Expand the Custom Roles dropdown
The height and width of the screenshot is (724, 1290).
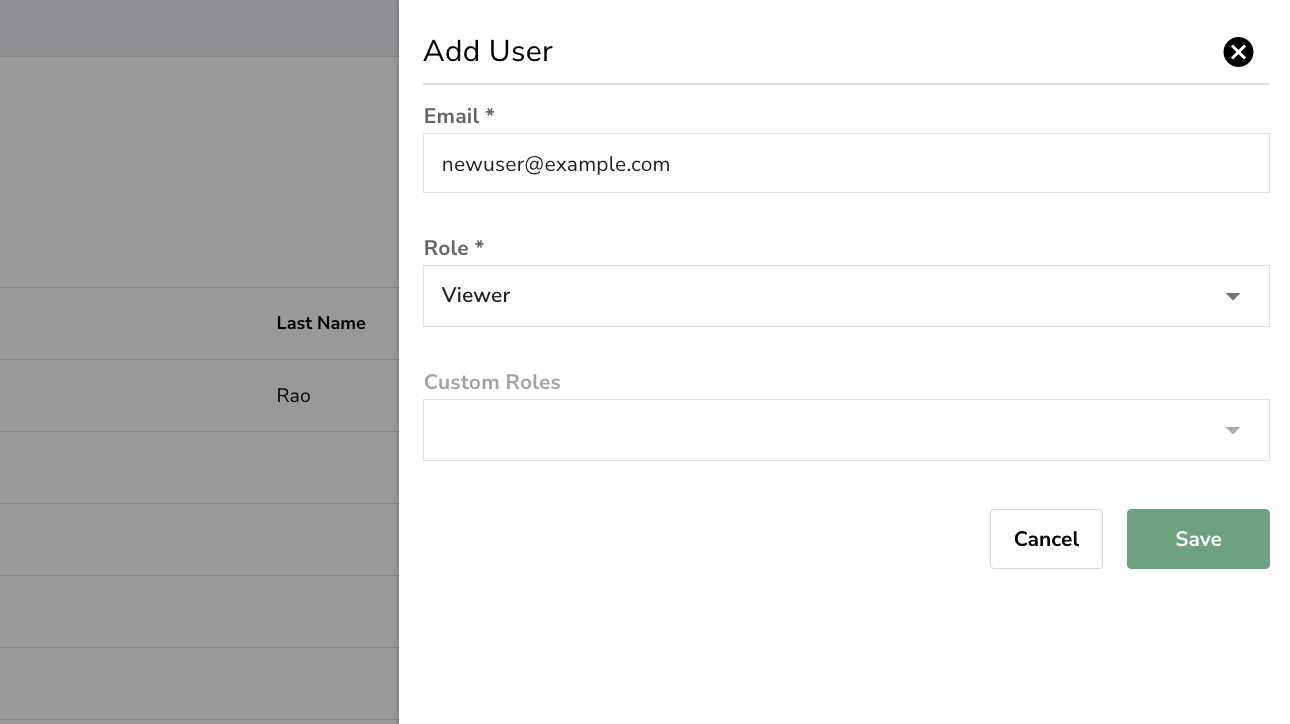coord(846,430)
